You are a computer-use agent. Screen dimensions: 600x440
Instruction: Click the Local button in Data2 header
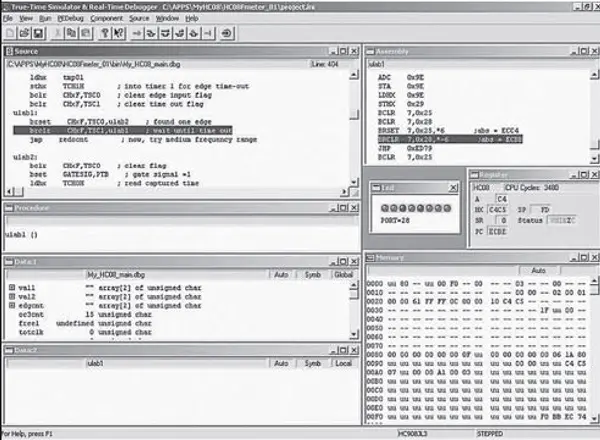pos(343,363)
